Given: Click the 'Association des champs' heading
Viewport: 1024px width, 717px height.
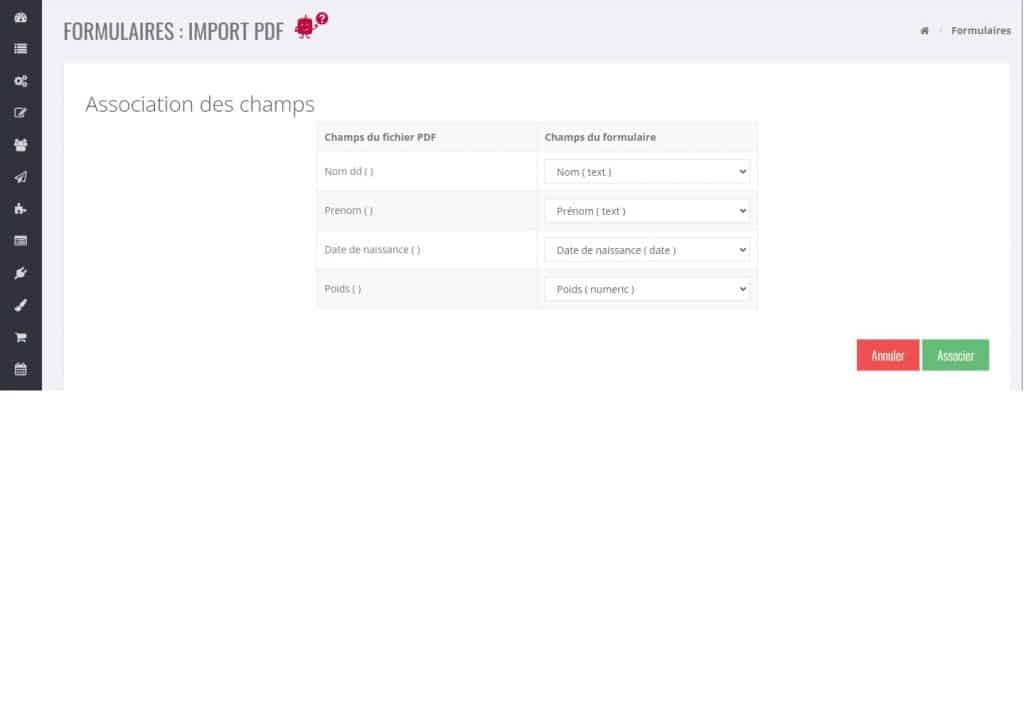Looking at the screenshot, I should point(200,104).
